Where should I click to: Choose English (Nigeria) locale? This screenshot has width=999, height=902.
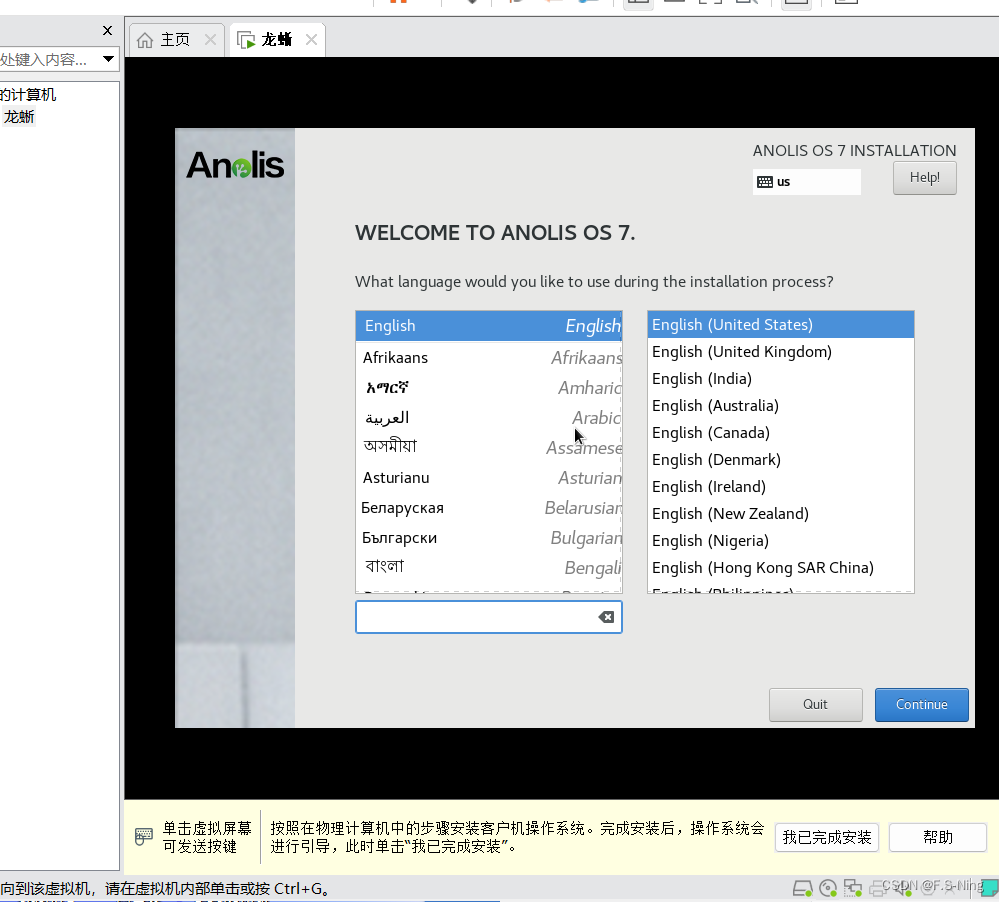pos(780,541)
